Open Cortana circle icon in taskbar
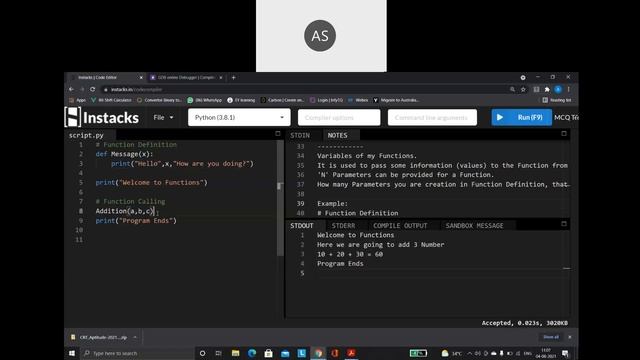 tap(202, 353)
